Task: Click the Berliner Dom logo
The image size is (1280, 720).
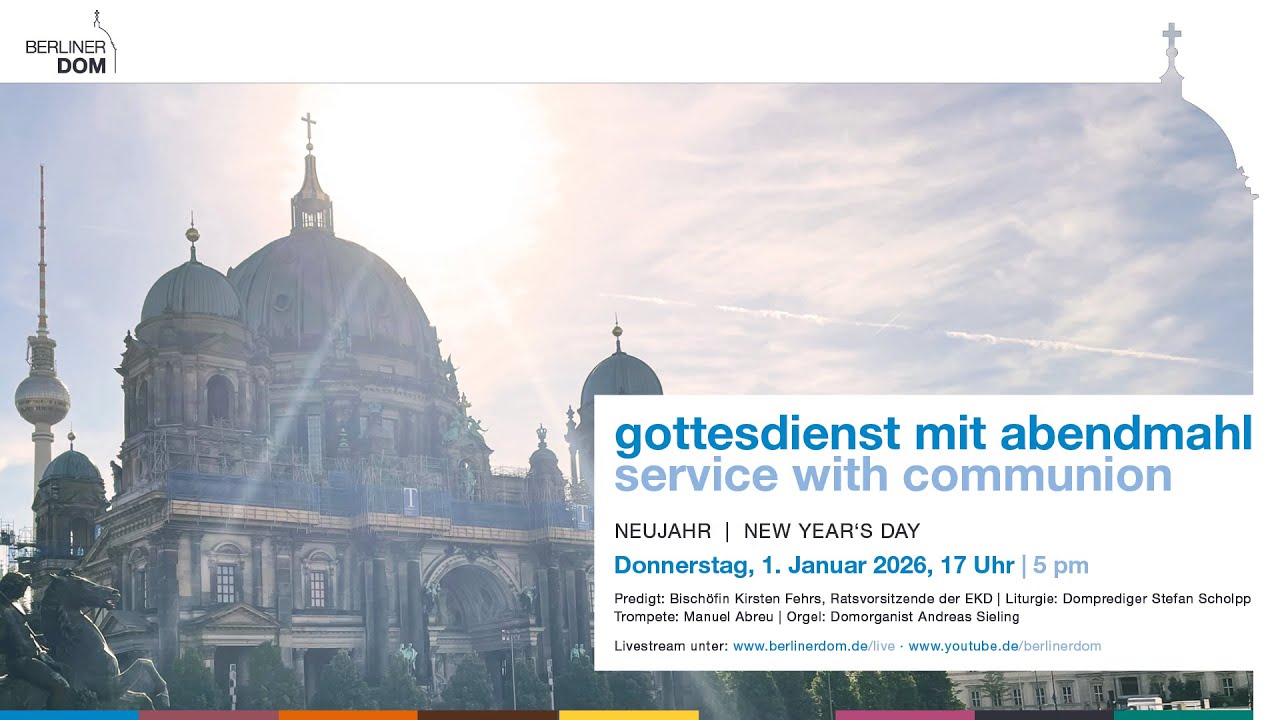Action: 71,42
